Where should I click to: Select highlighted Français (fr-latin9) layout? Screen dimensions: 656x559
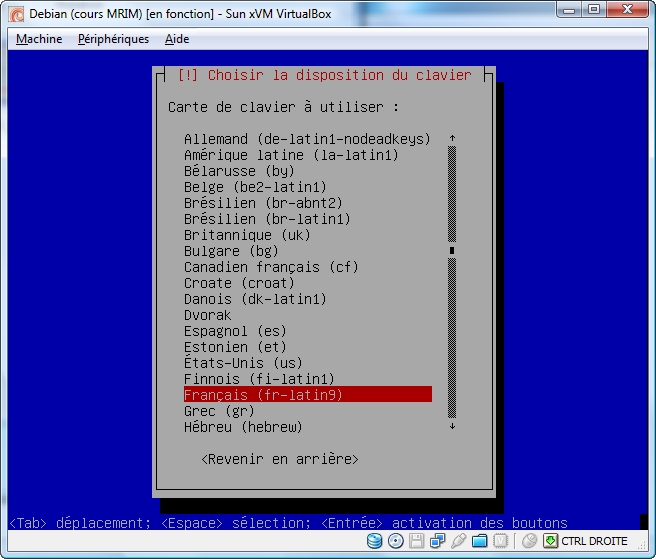308,394
